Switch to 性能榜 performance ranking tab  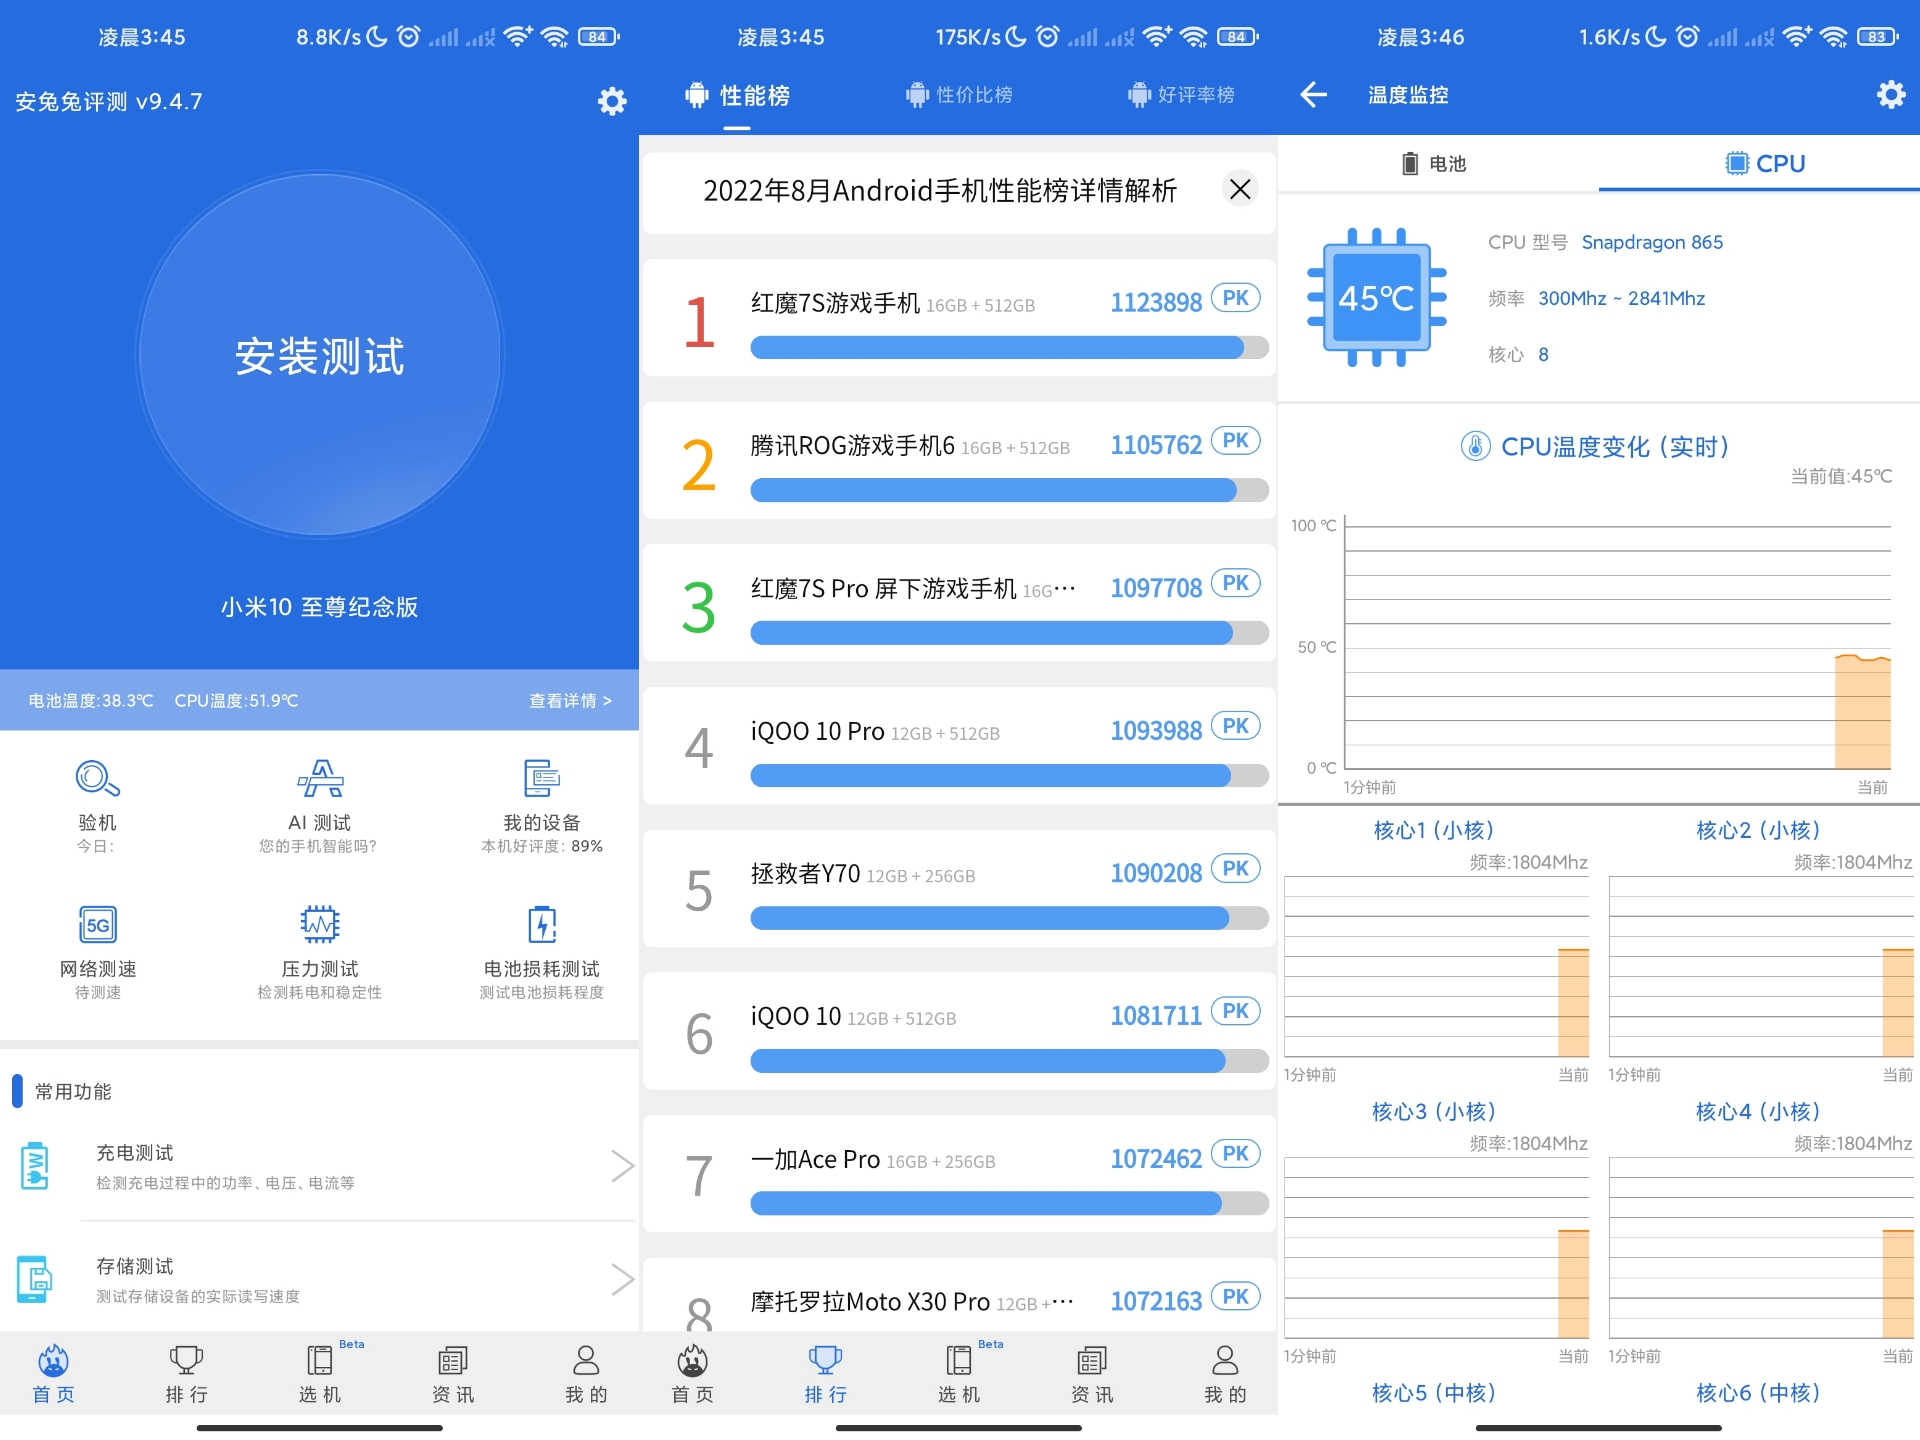pyautogui.click(x=737, y=96)
